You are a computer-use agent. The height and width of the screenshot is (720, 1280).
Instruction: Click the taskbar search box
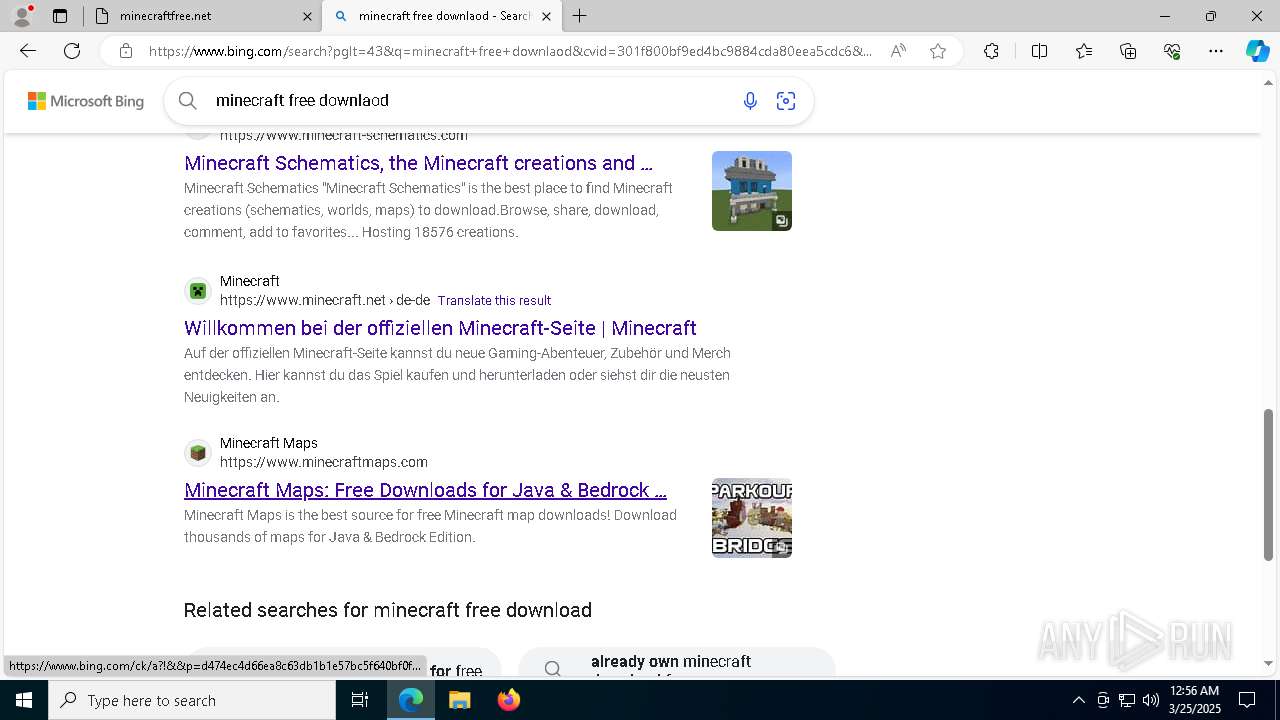(192, 700)
